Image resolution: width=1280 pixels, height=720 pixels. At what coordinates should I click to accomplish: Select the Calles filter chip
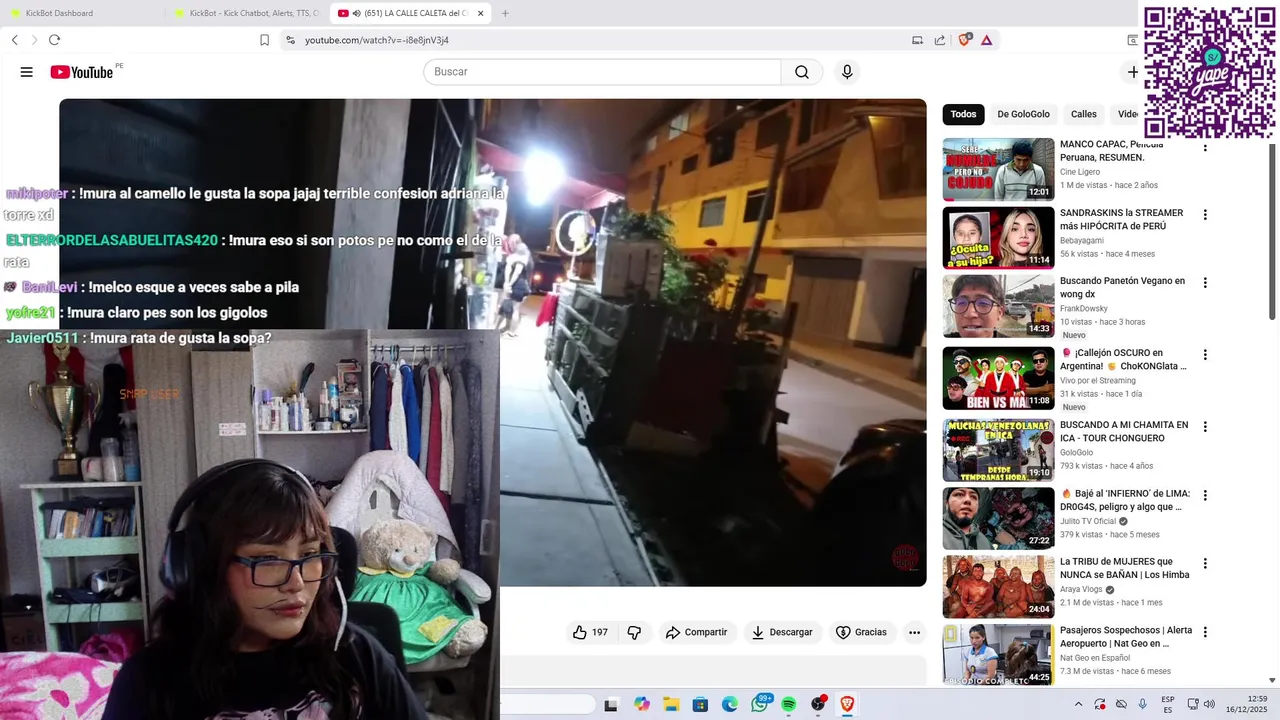(x=1084, y=114)
